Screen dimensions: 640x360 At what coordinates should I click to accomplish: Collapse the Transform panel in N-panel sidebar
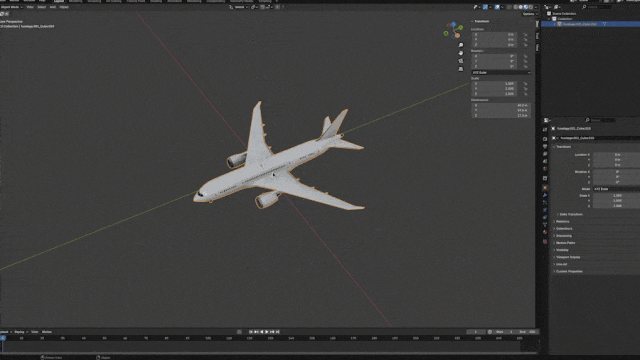[480, 21]
